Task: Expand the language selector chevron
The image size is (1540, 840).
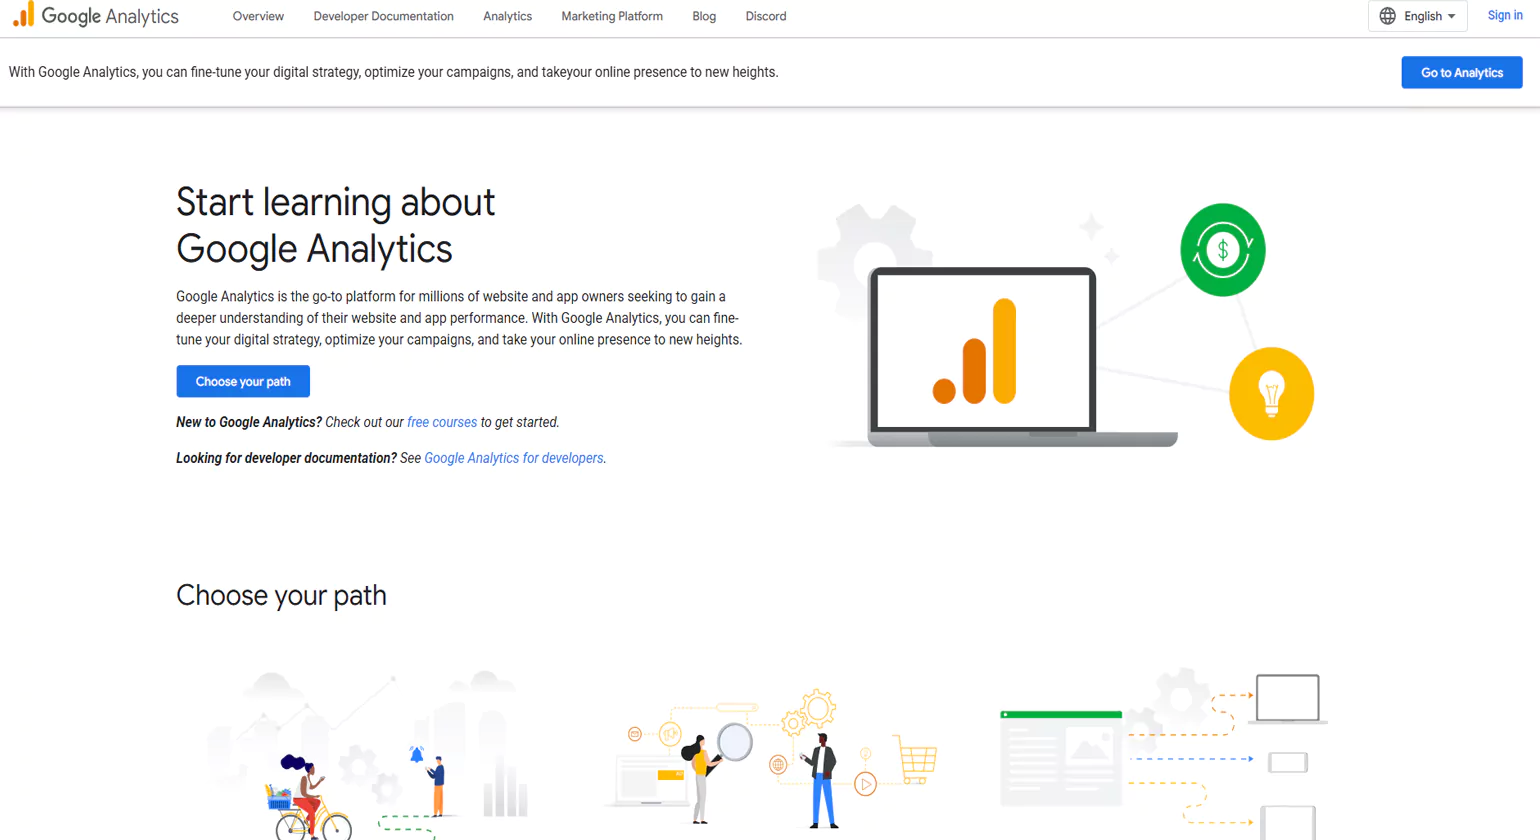Action: coord(1452,16)
